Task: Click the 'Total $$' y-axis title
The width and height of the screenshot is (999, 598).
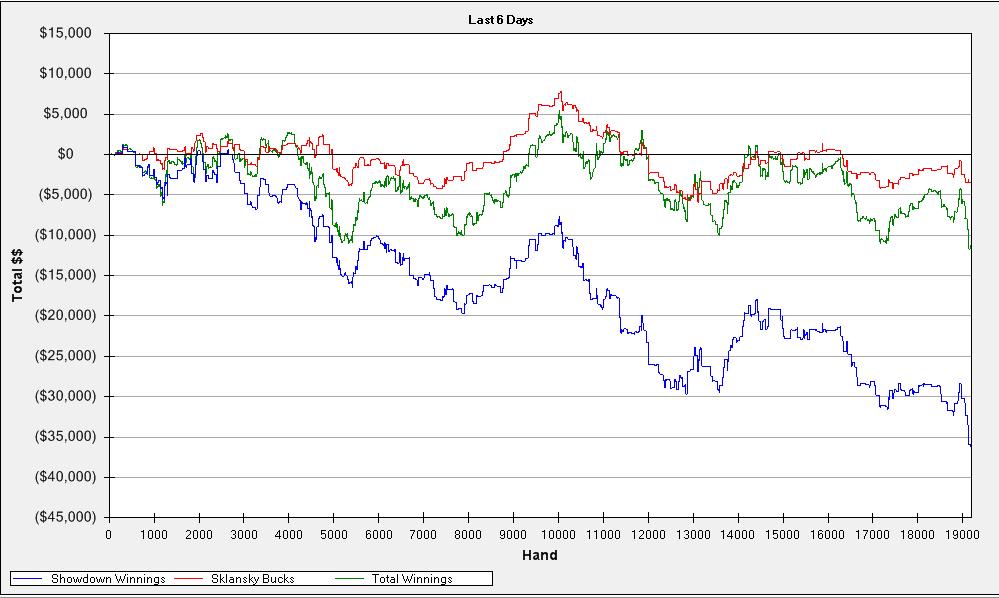Action: 18,275
